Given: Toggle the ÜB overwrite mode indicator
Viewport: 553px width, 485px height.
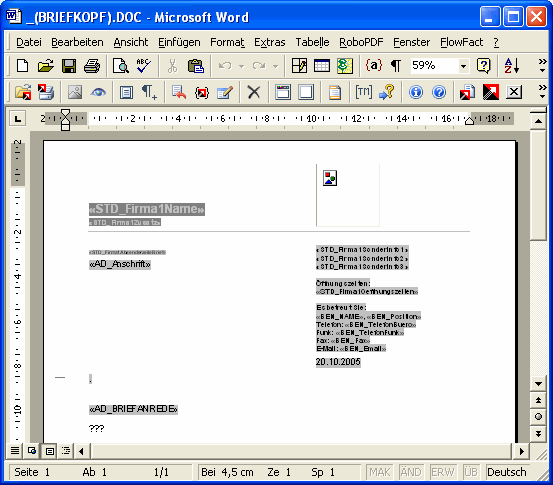Looking at the screenshot, I should tap(471, 472).
